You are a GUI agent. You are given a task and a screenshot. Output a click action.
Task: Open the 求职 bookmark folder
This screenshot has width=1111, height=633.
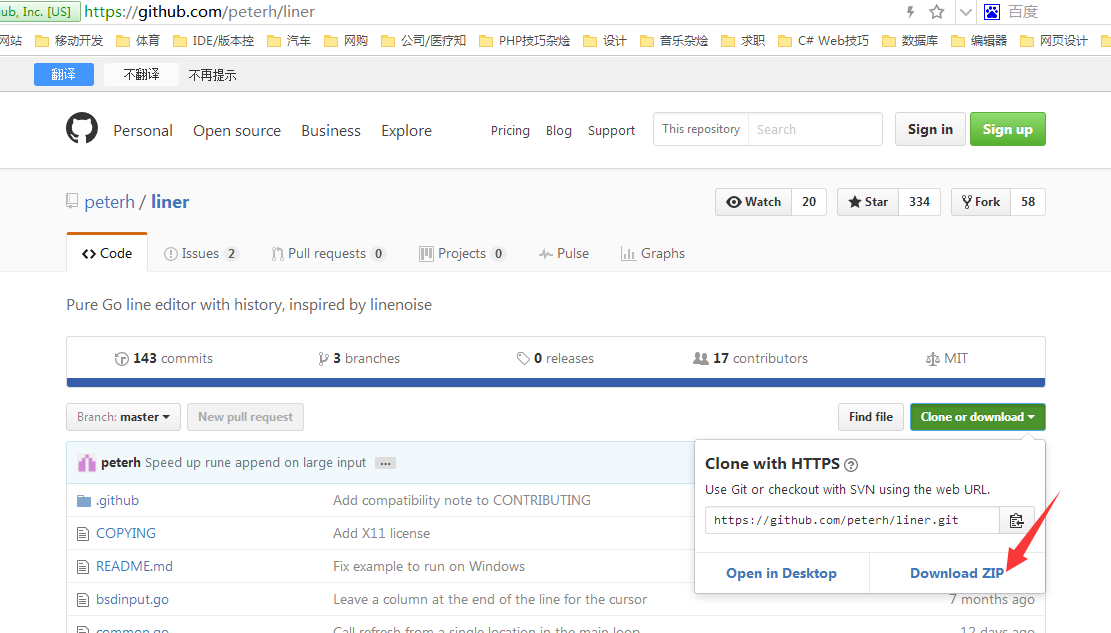[743, 40]
